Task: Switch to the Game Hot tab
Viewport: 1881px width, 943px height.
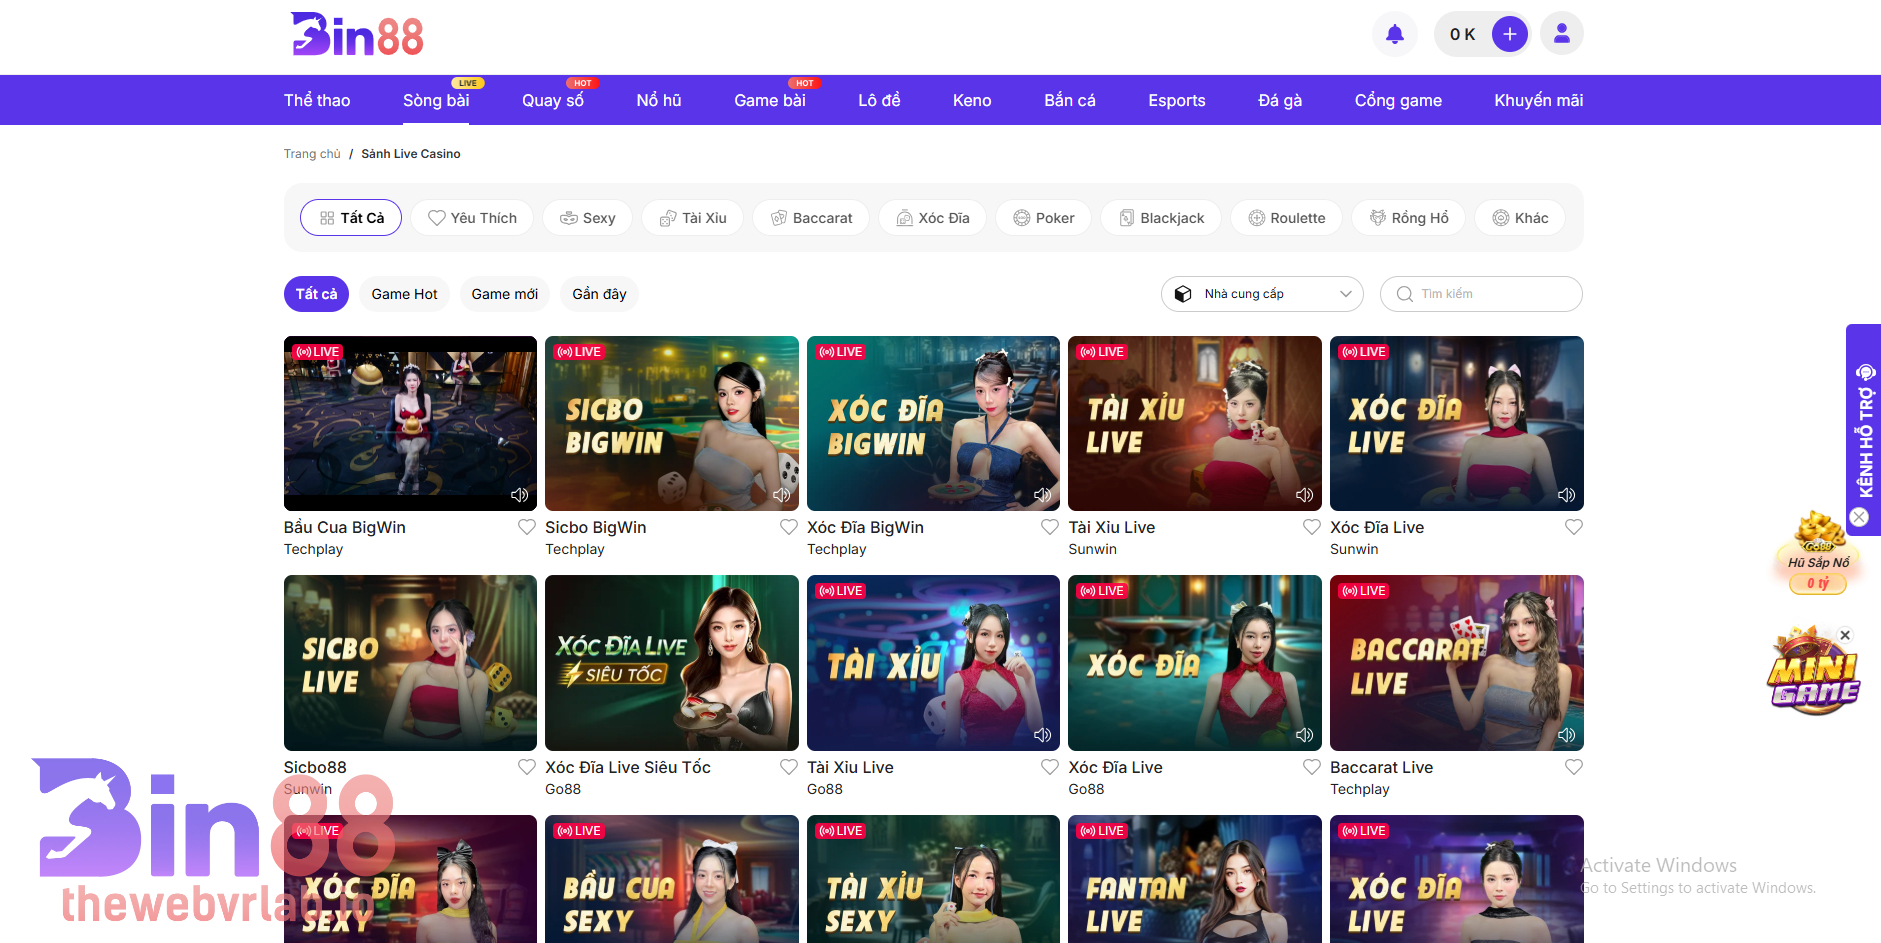Action: (404, 293)
